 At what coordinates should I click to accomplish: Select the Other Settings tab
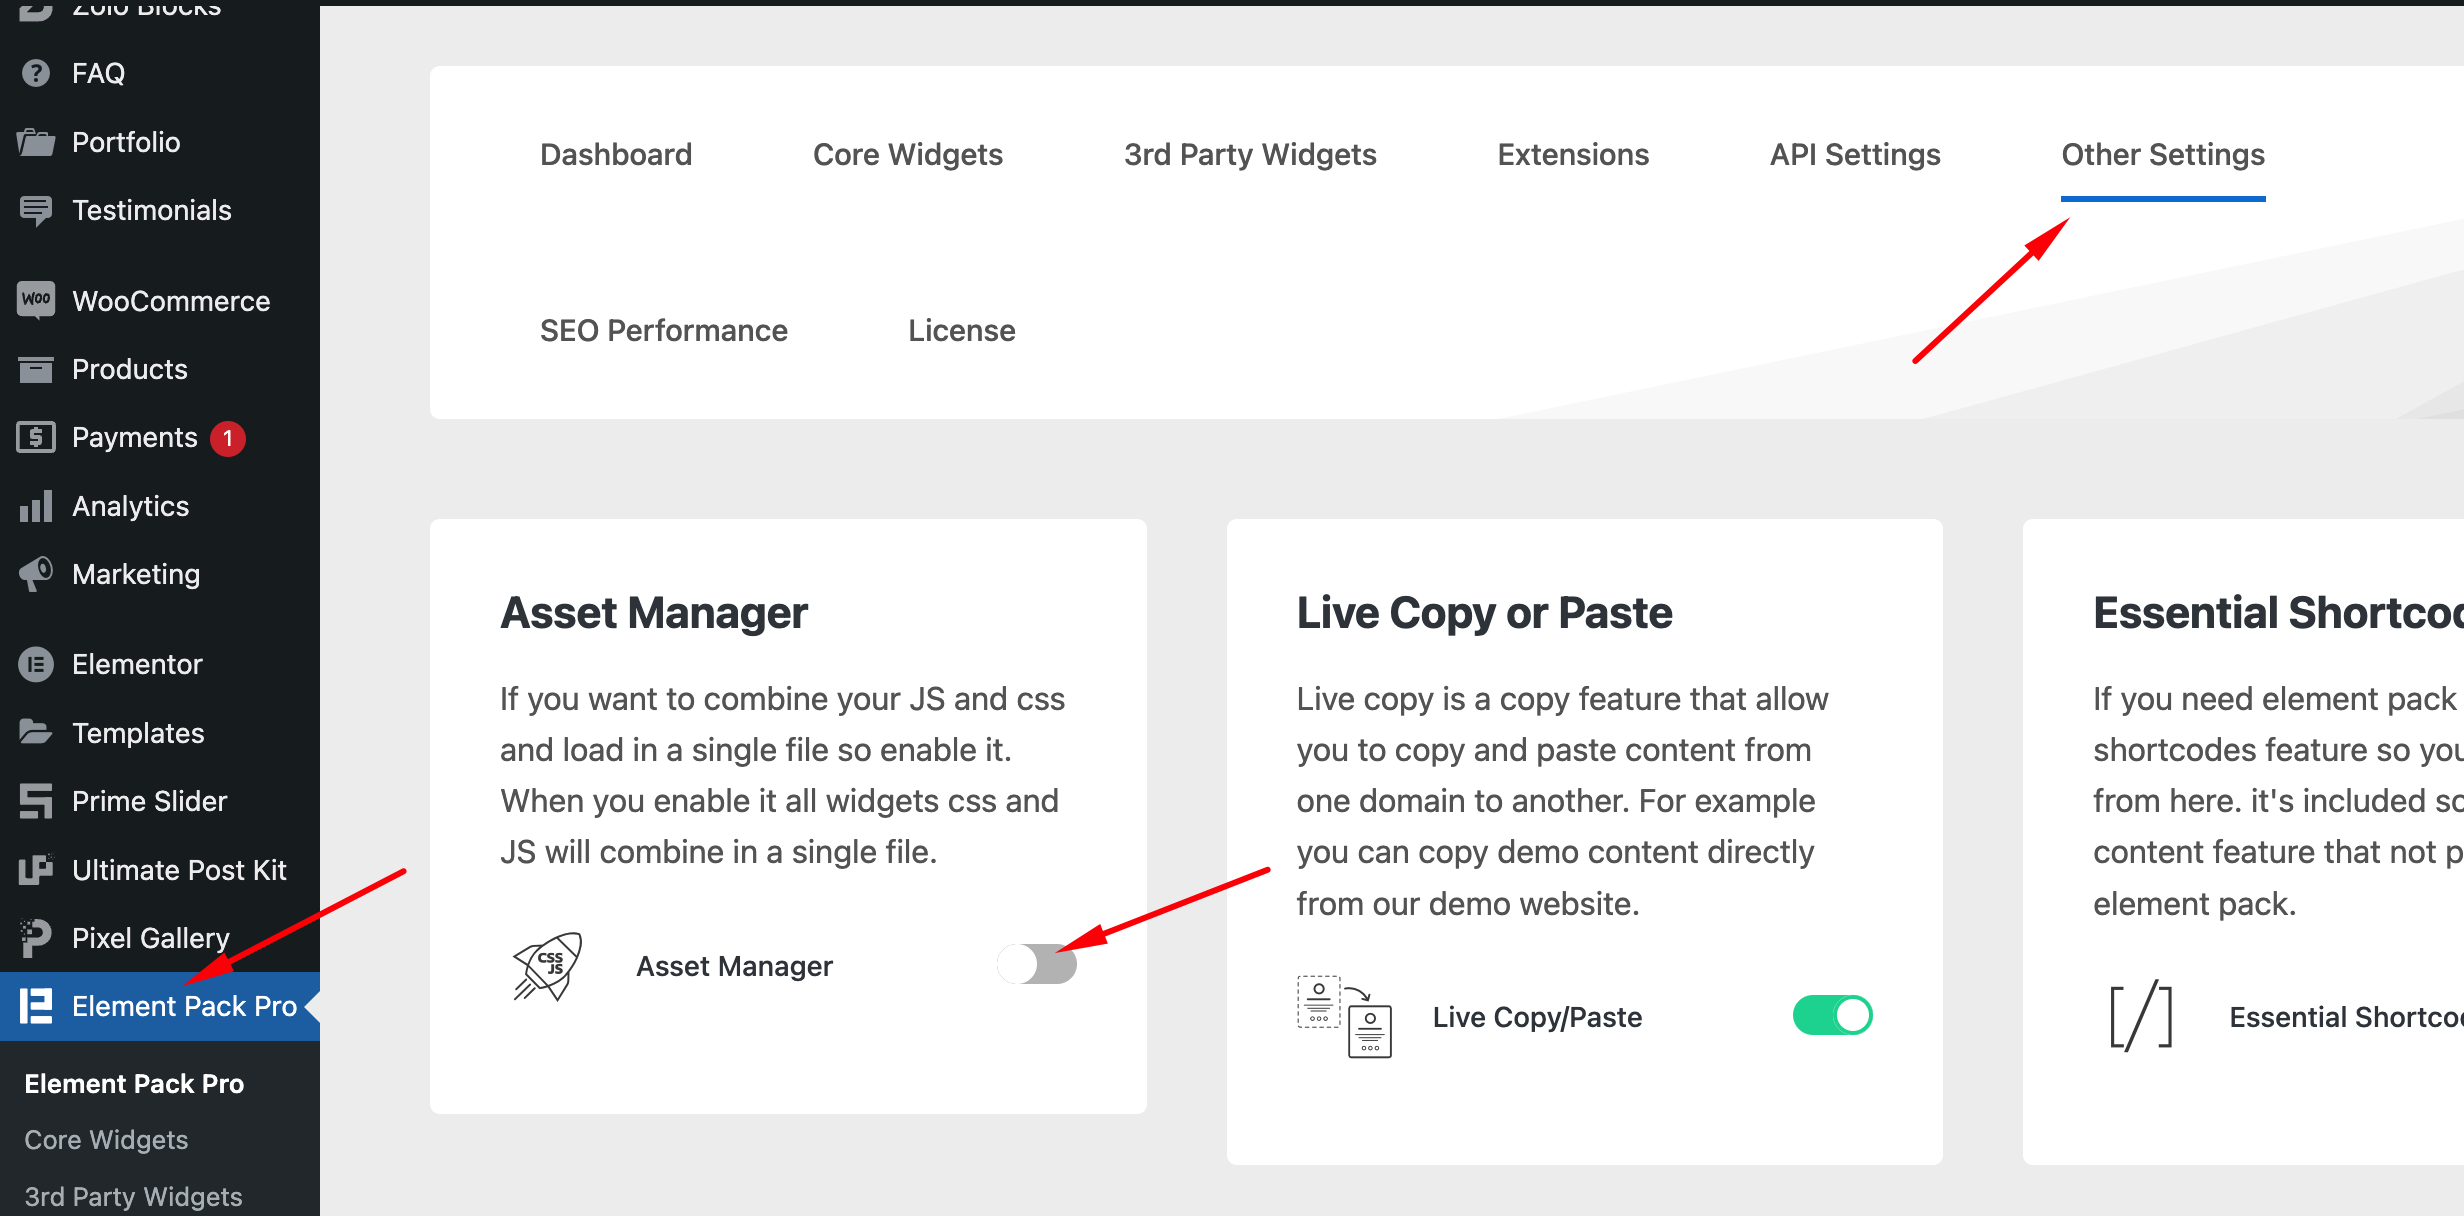coord(2163,155)
